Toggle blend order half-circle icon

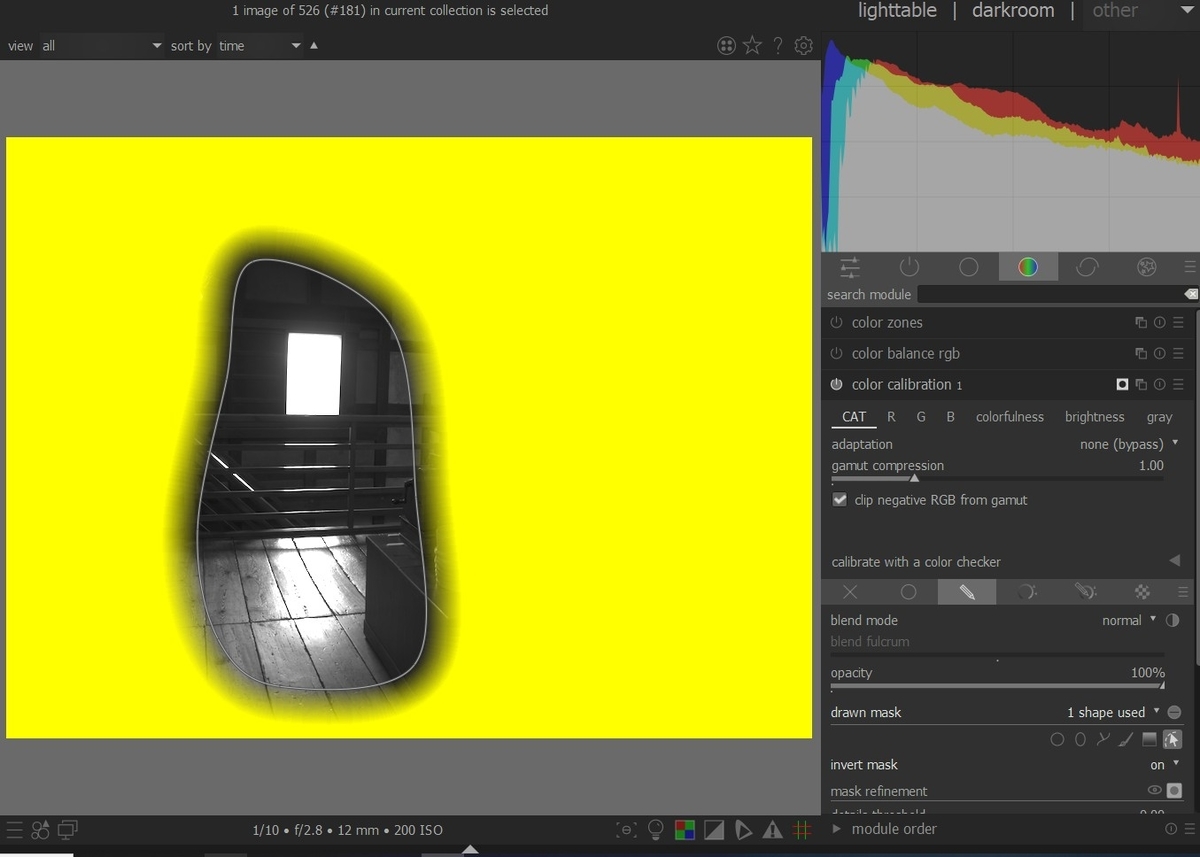coord(1172,620)
